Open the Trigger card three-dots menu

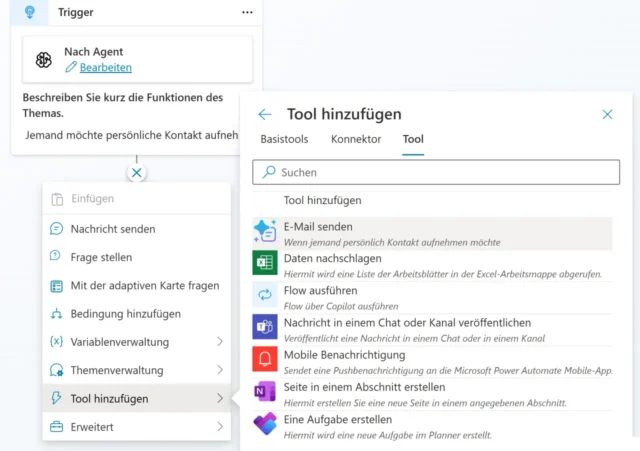(x=247, y=12)
